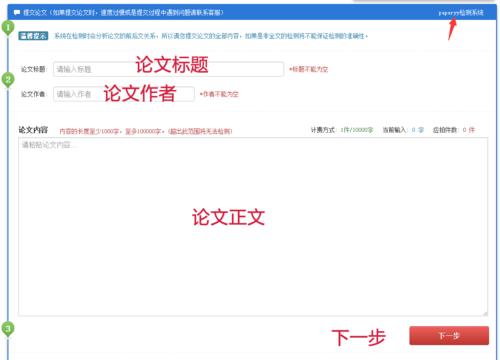
Task: Click the 温馨提示 label badge
Action: click(33, 36)
